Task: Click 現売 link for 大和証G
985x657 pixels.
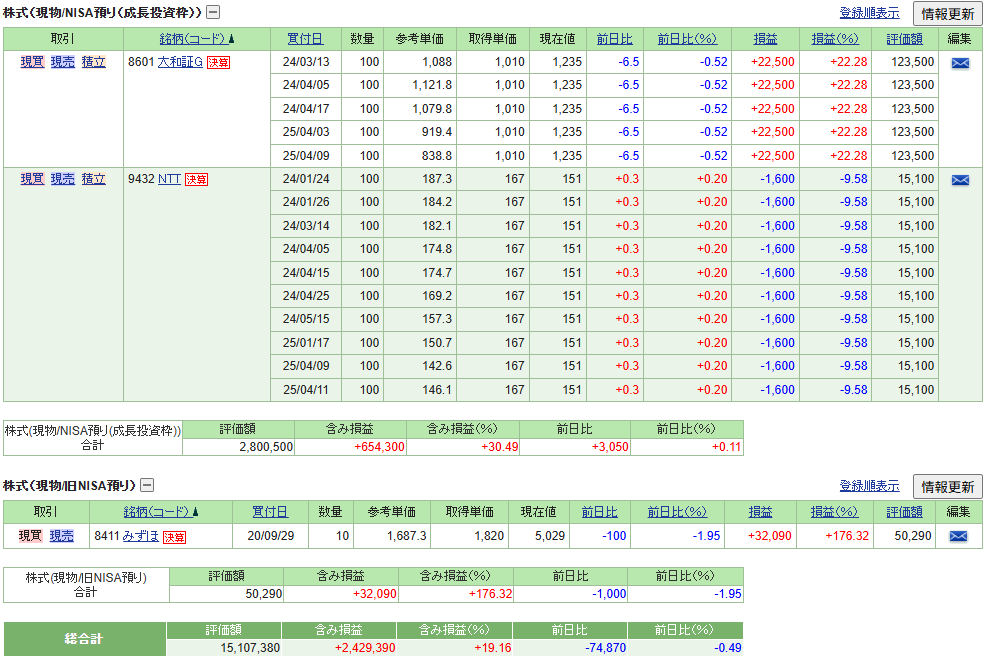Action: (63, 62)
